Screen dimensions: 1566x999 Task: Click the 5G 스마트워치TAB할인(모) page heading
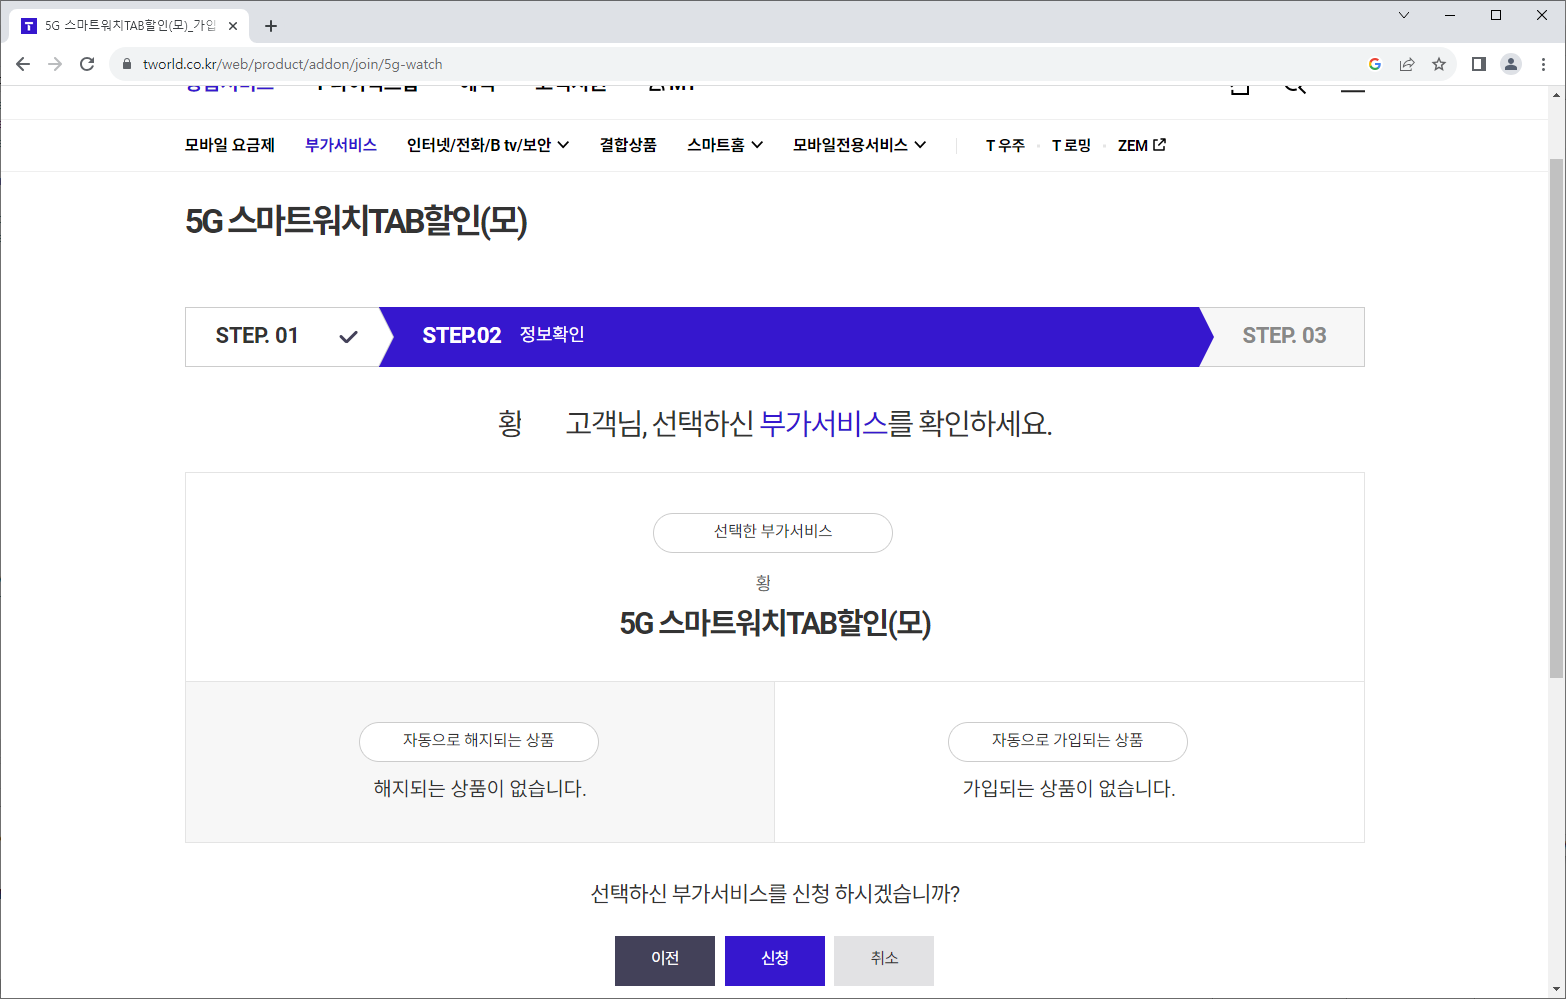[x=356, y=221]
